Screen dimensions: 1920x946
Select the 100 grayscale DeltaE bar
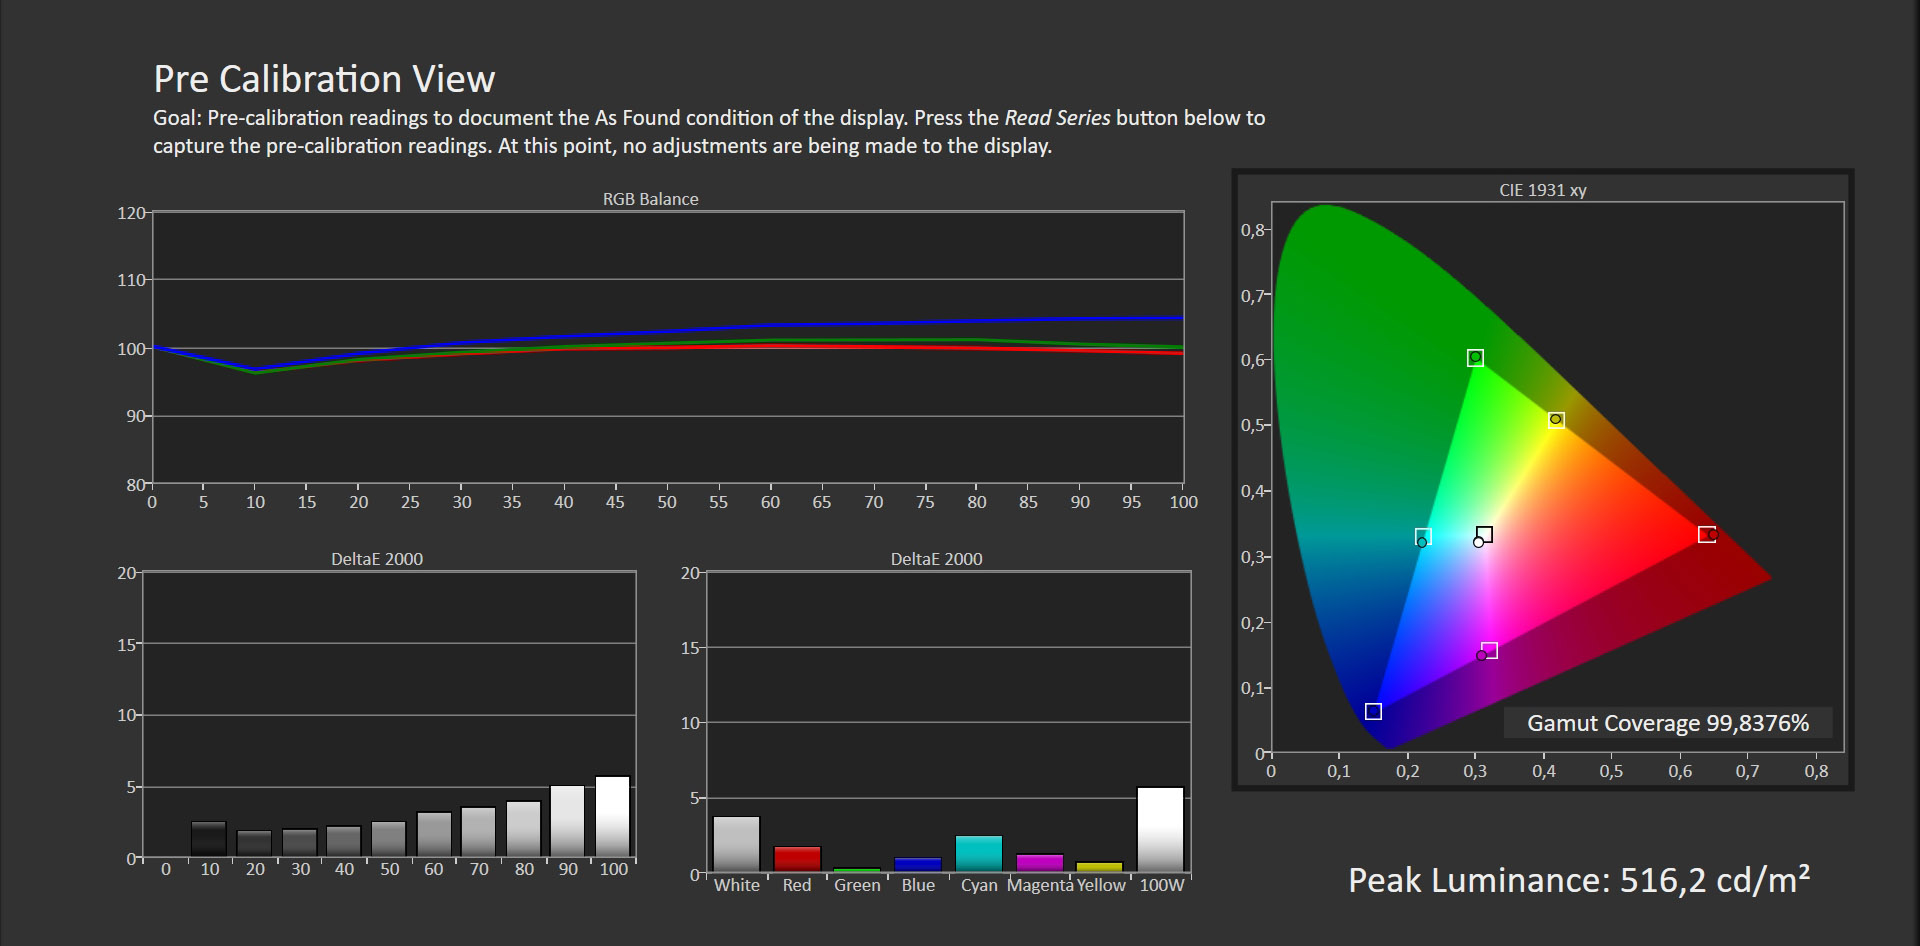(x=613, y=817)
